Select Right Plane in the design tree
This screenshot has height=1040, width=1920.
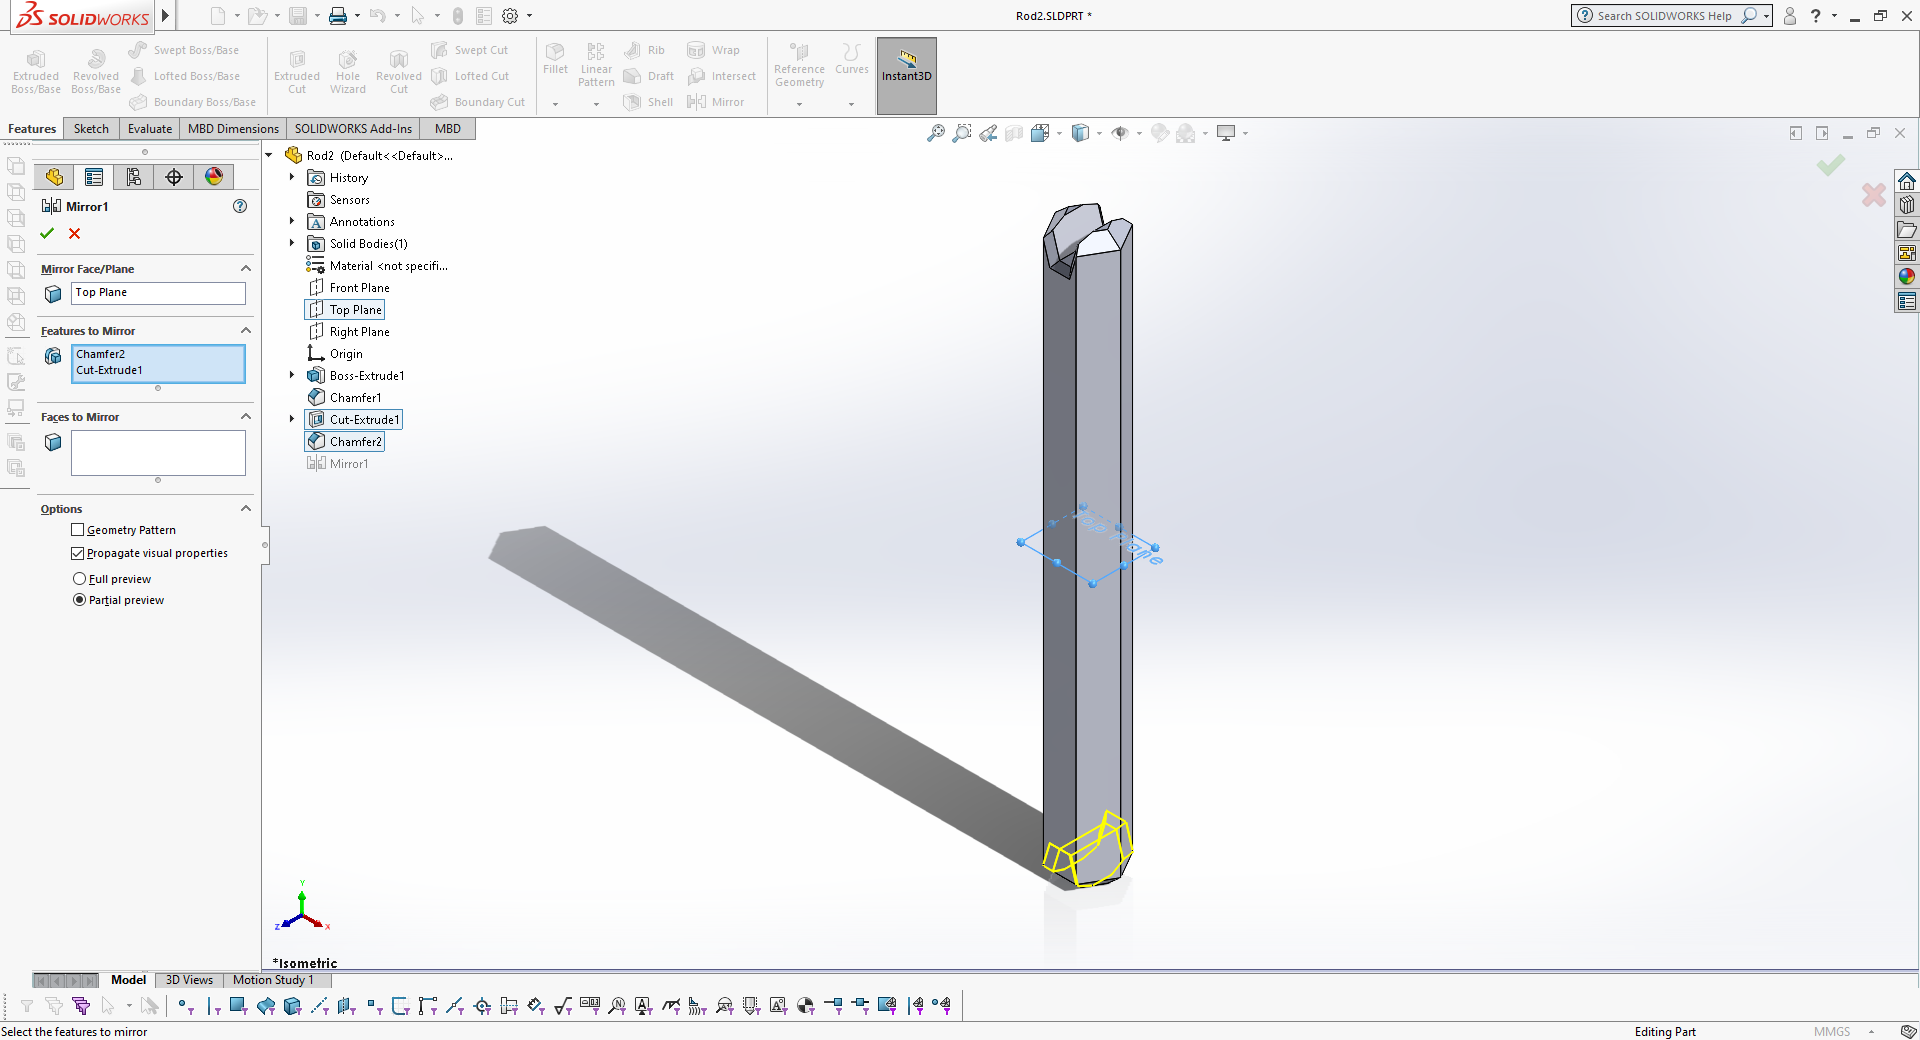(350, 332)
